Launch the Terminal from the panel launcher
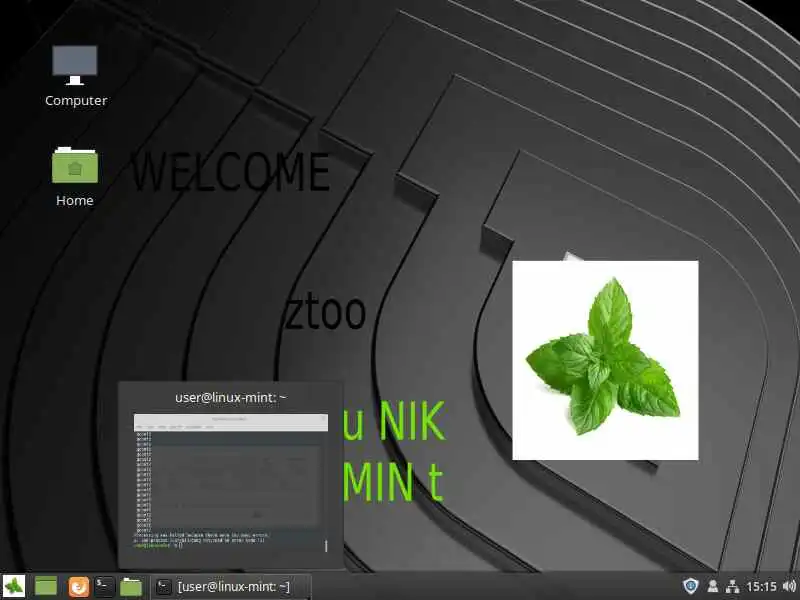 pyautogui.click(x=104, y=586)
